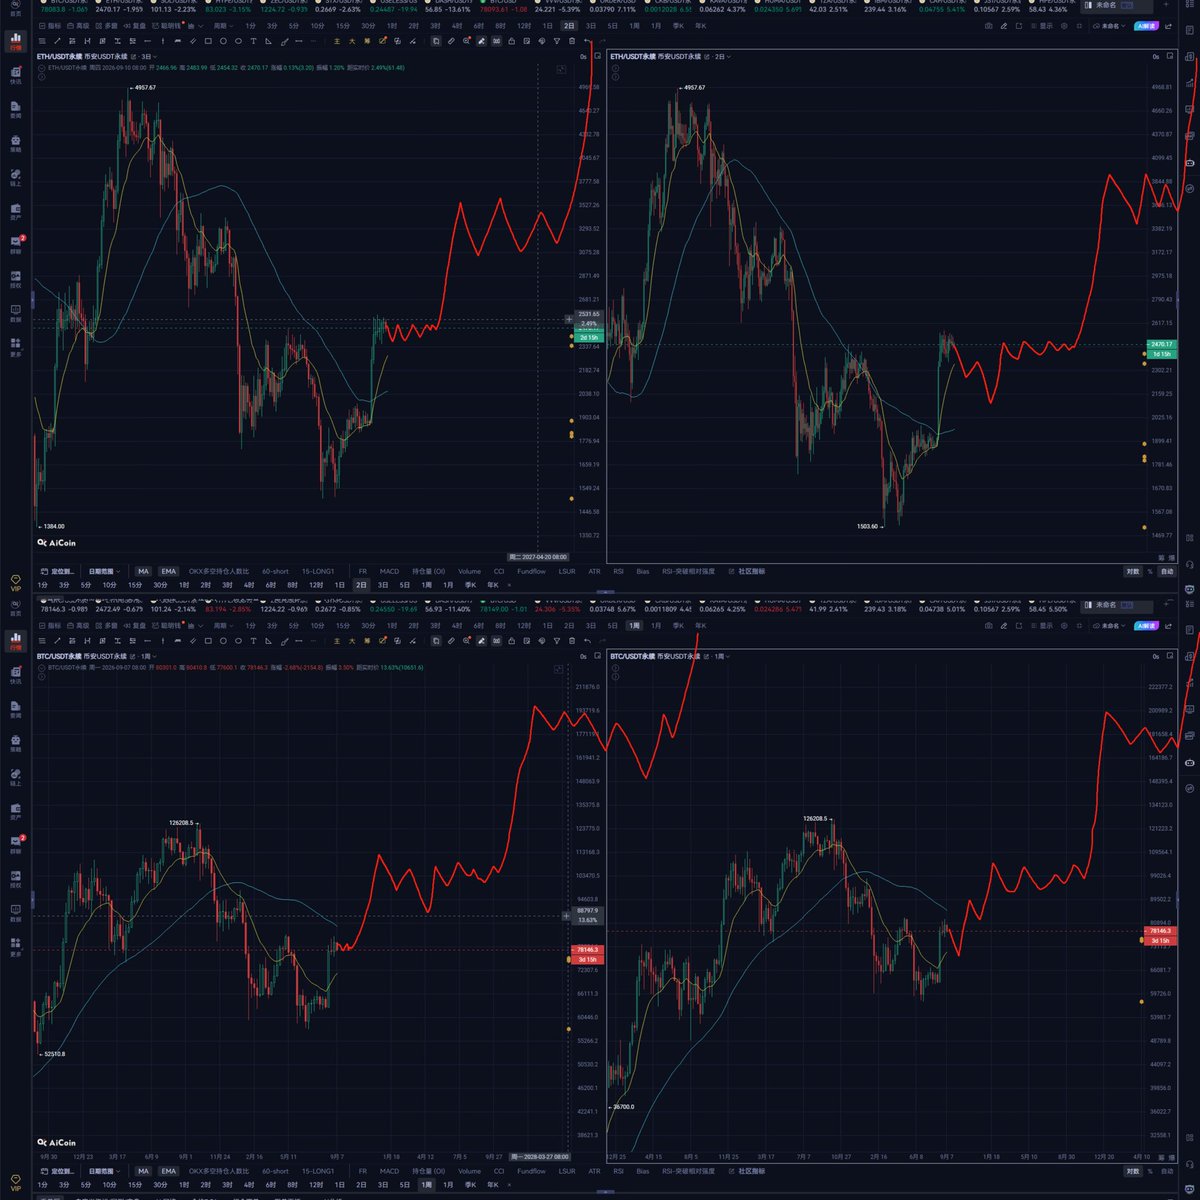Open 数据 in the ETH screen sidebar
This screenshot has width=1200, height=1200.
coord(16,313)
